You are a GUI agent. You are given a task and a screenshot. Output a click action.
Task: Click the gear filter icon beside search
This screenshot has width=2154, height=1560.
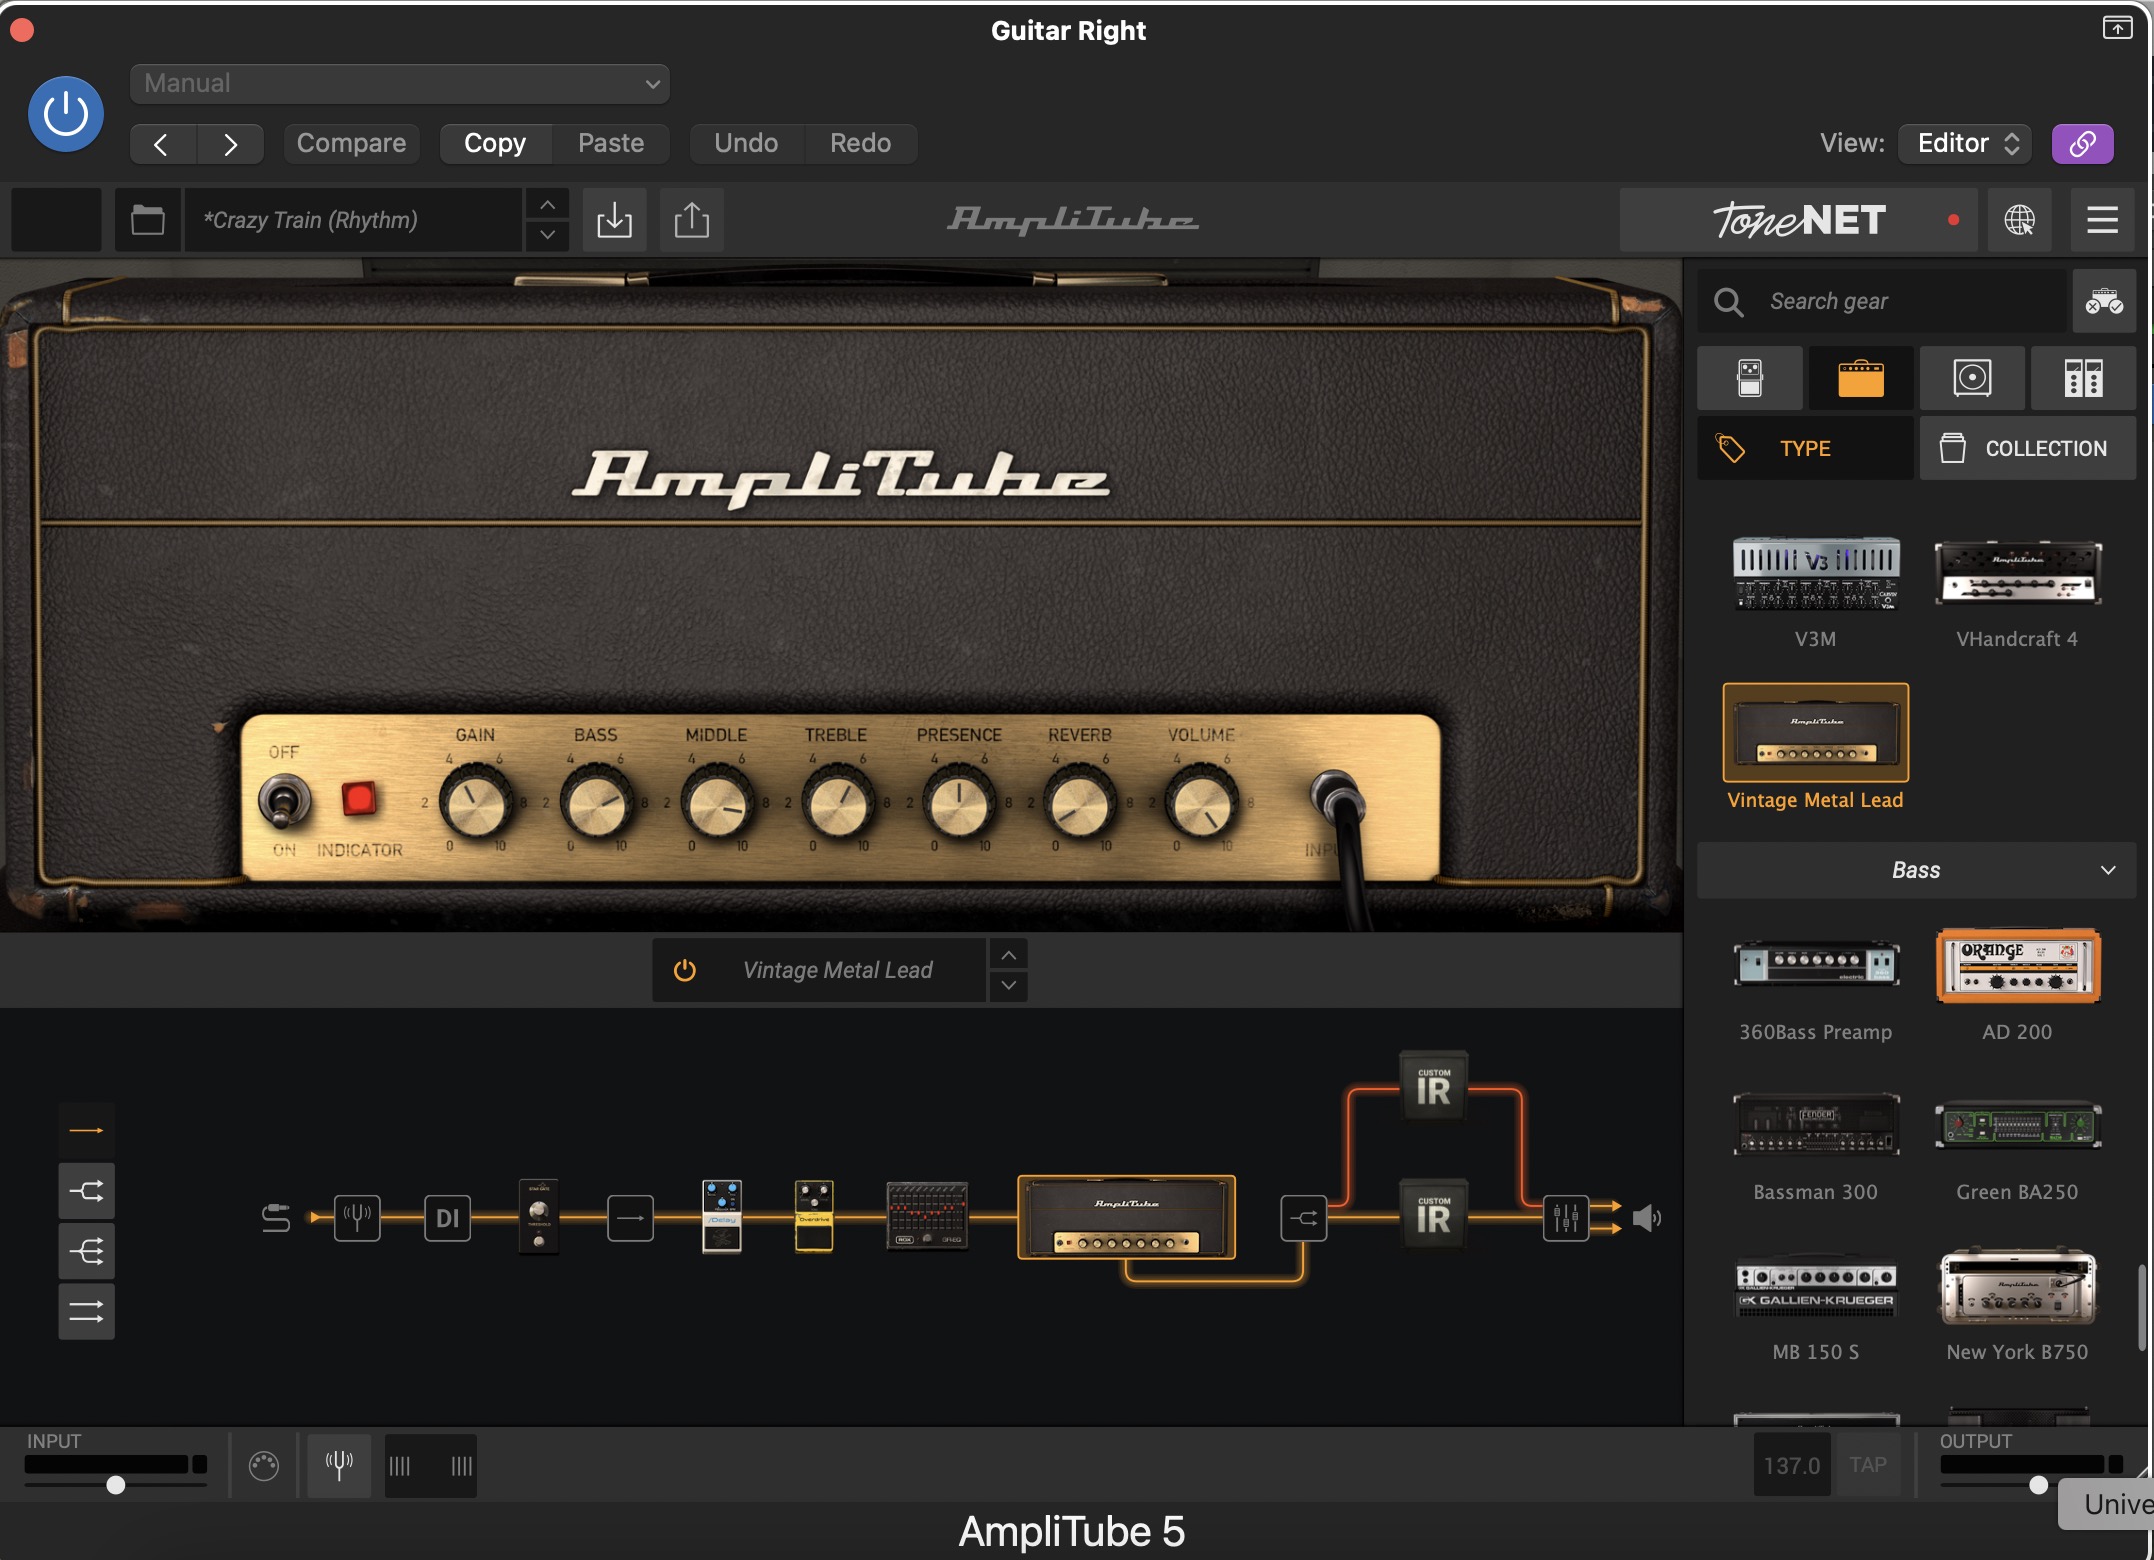[x=2104, y=301]
